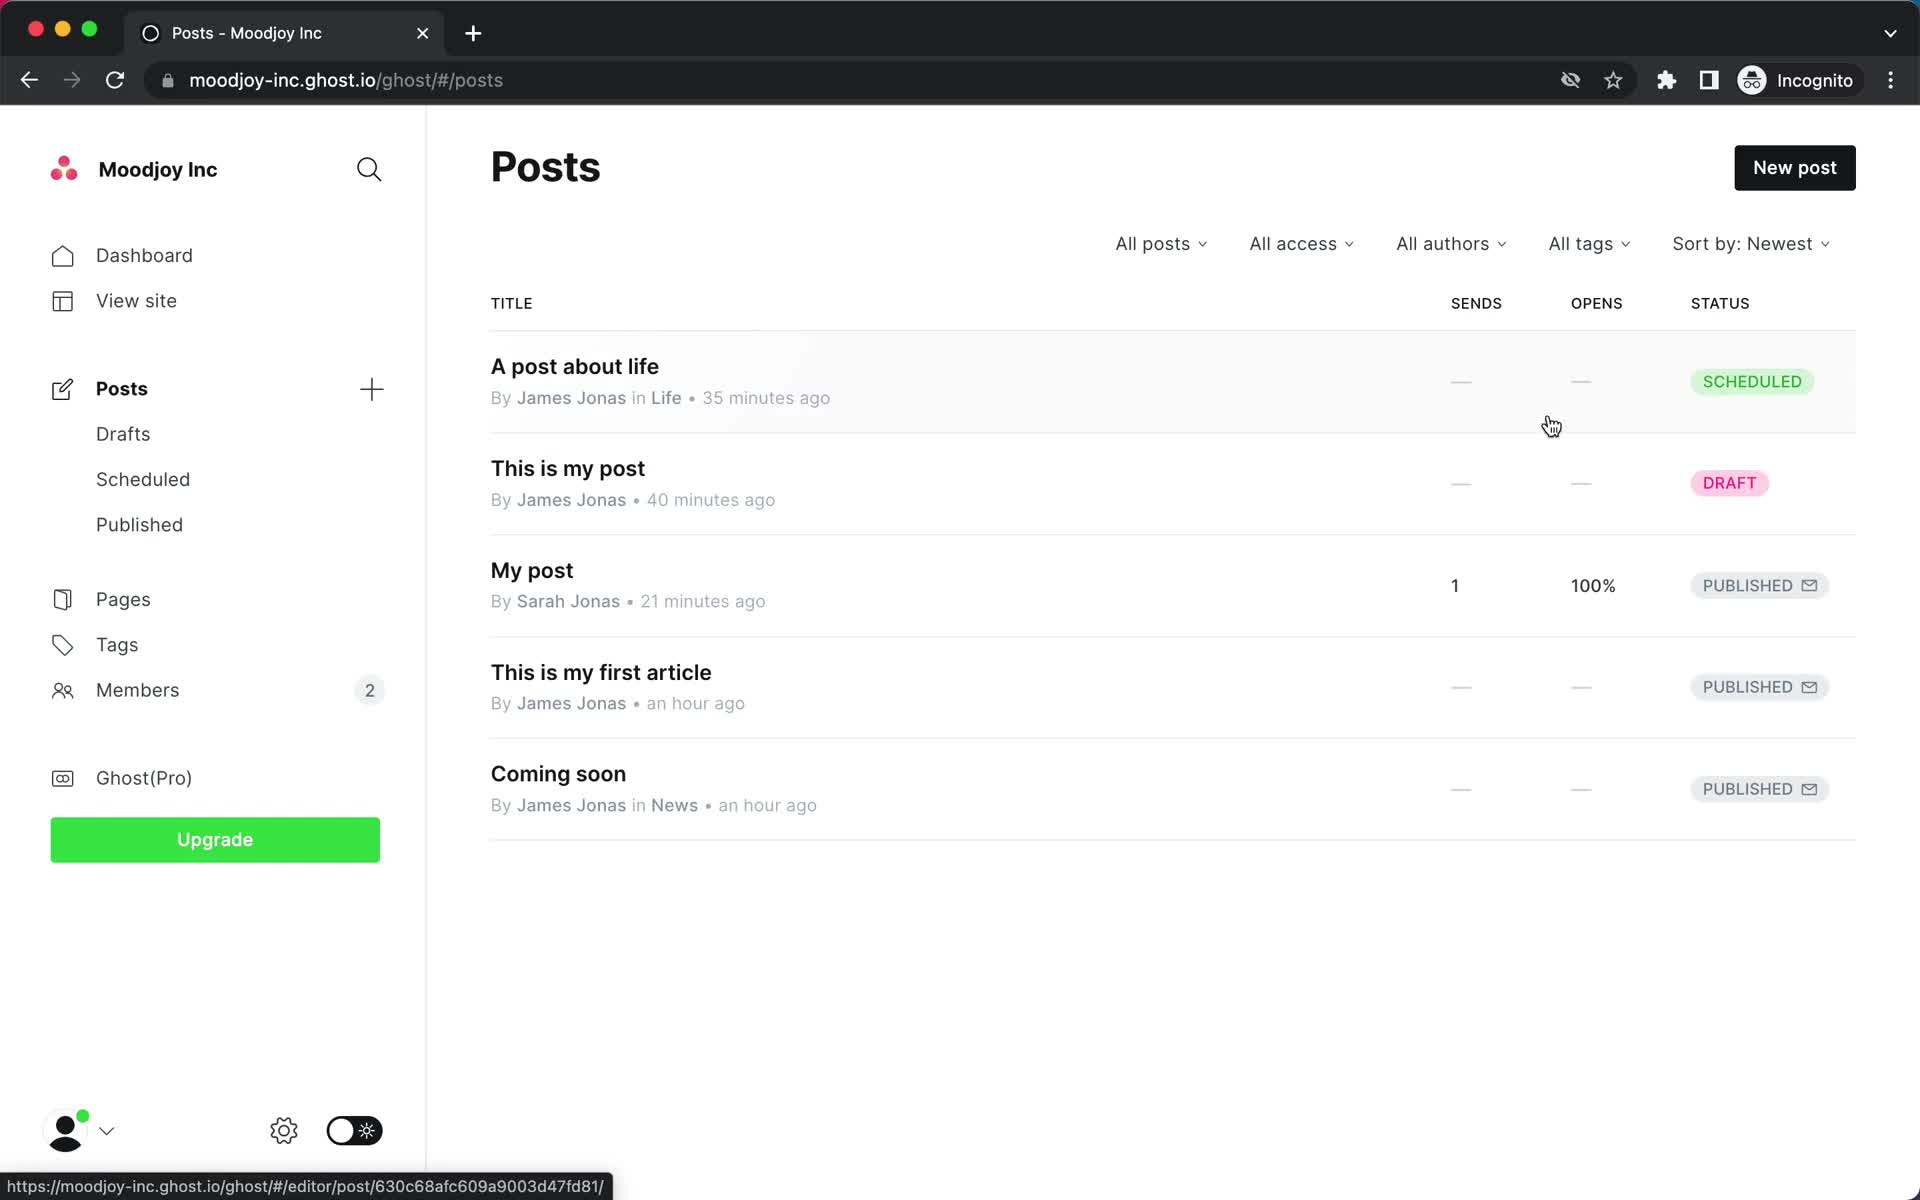The image size is (1920, 1200).
Task: Click the Posts pencil icon
Action: (62, 389)
